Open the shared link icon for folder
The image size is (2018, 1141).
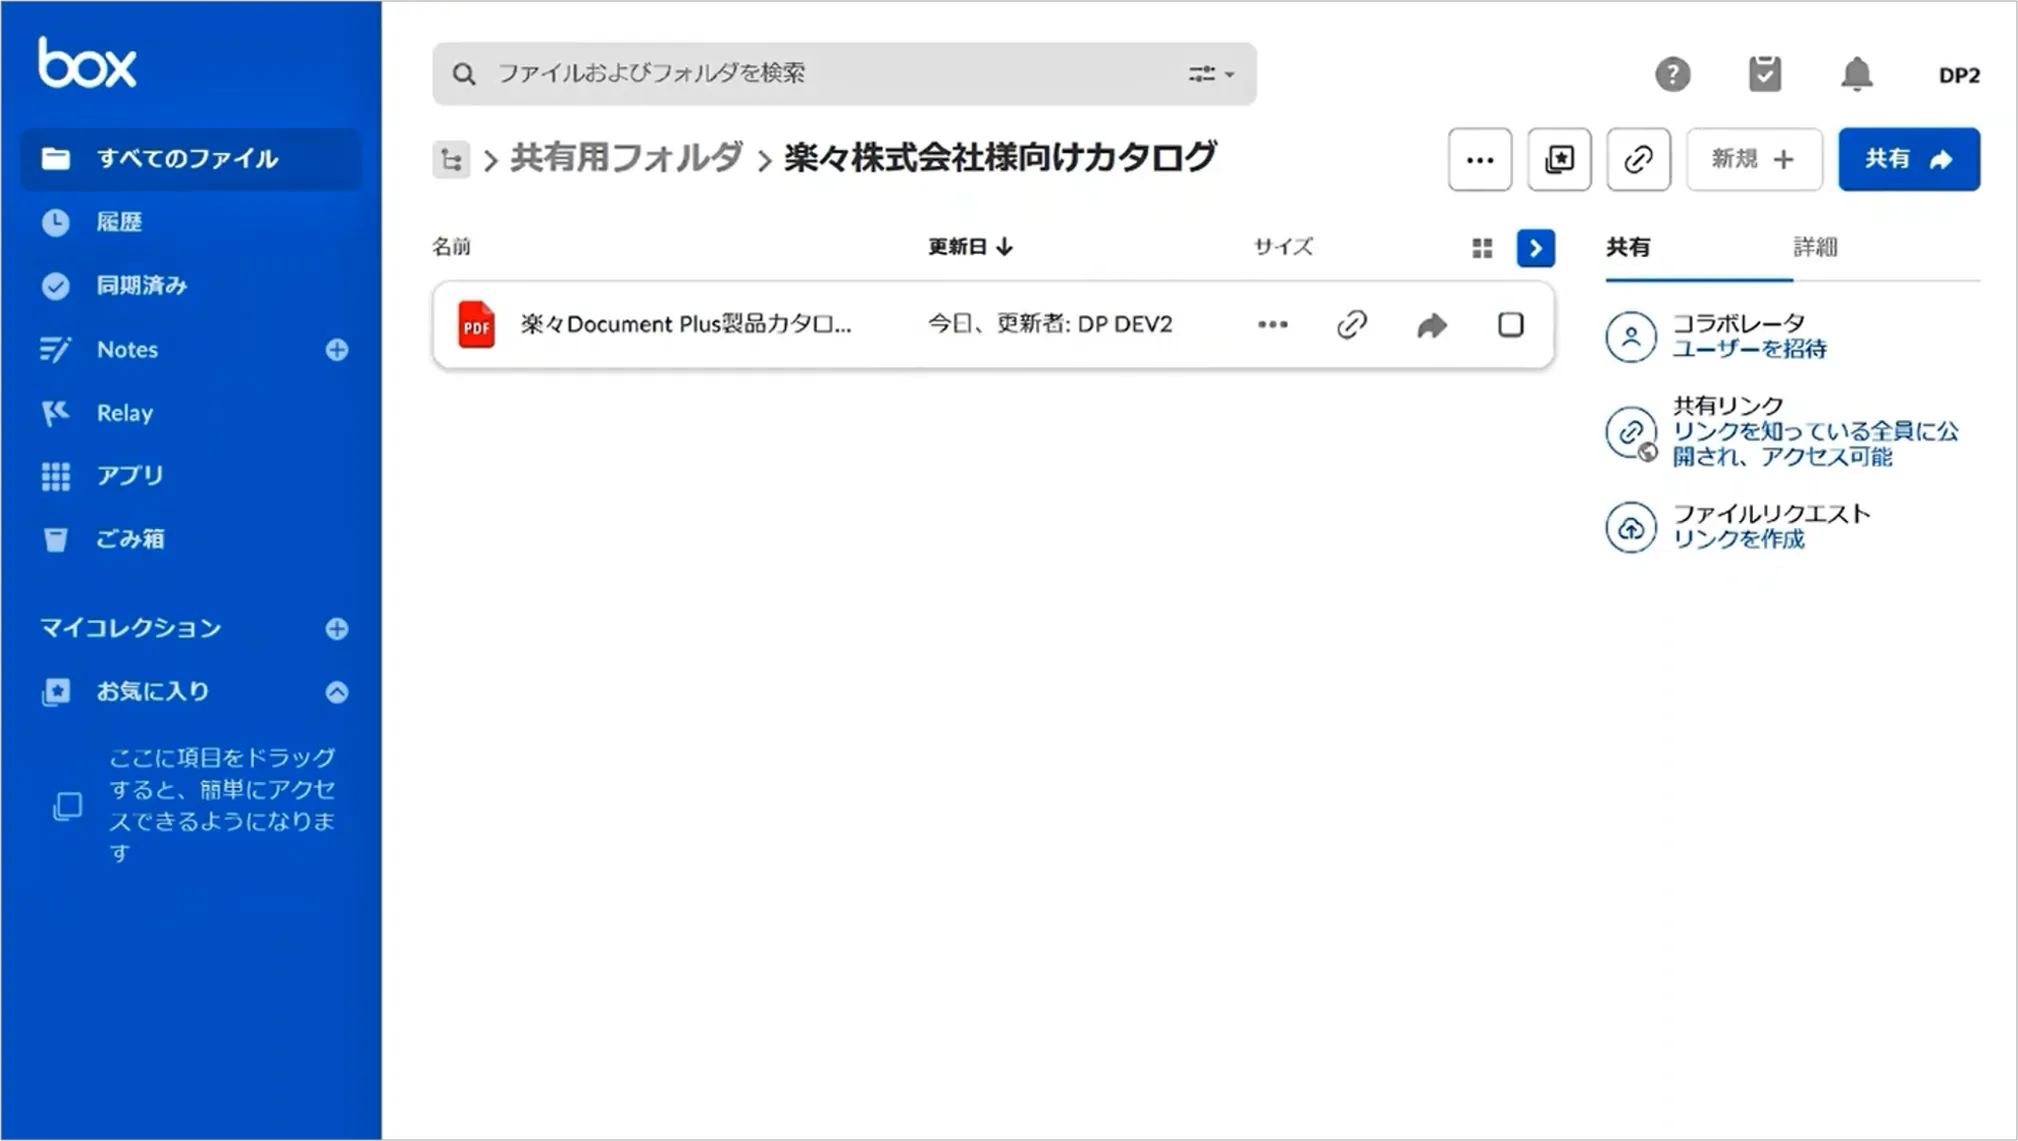coord(1637,159)
